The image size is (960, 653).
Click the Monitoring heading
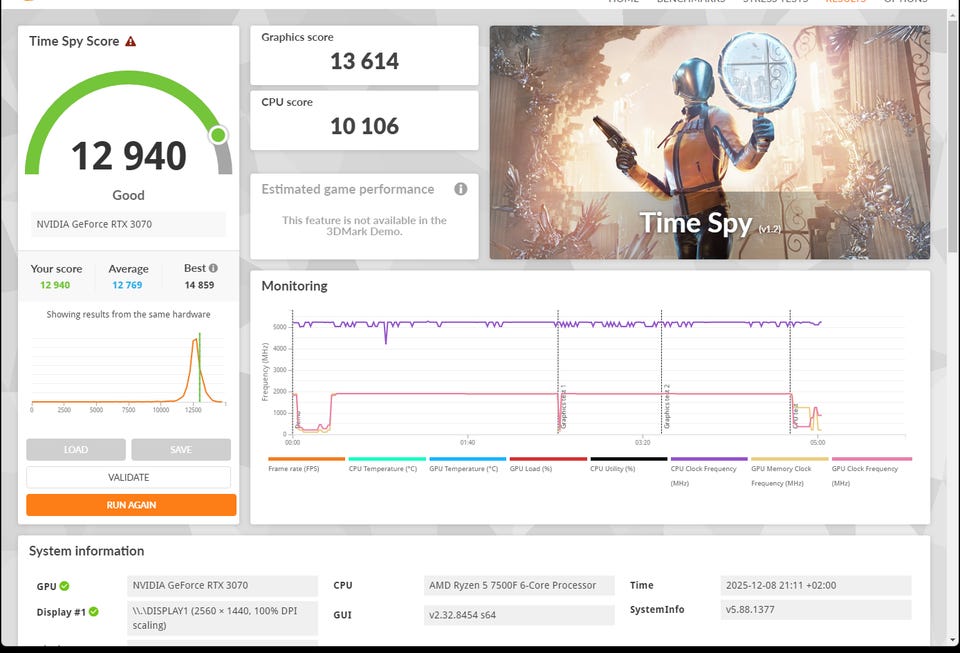click(294, 286)
